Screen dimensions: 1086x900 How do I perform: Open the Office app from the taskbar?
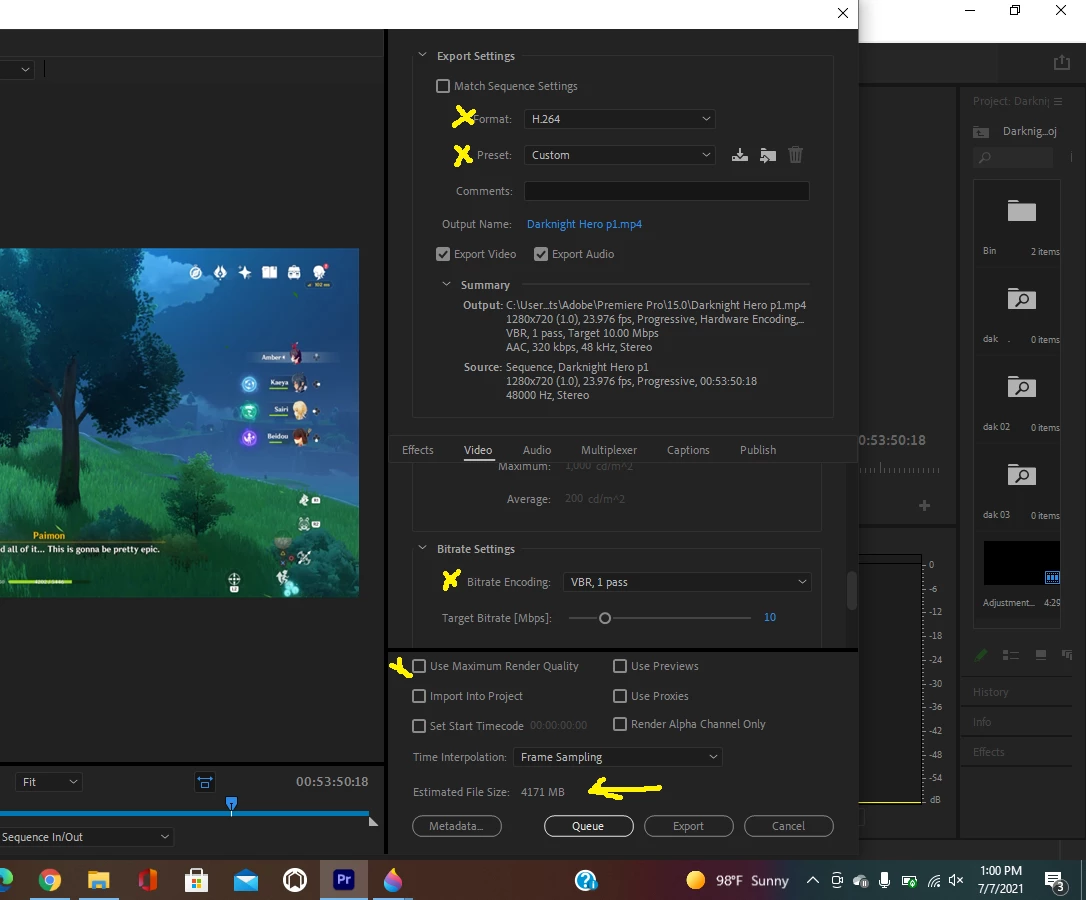(x=148, y=881)
